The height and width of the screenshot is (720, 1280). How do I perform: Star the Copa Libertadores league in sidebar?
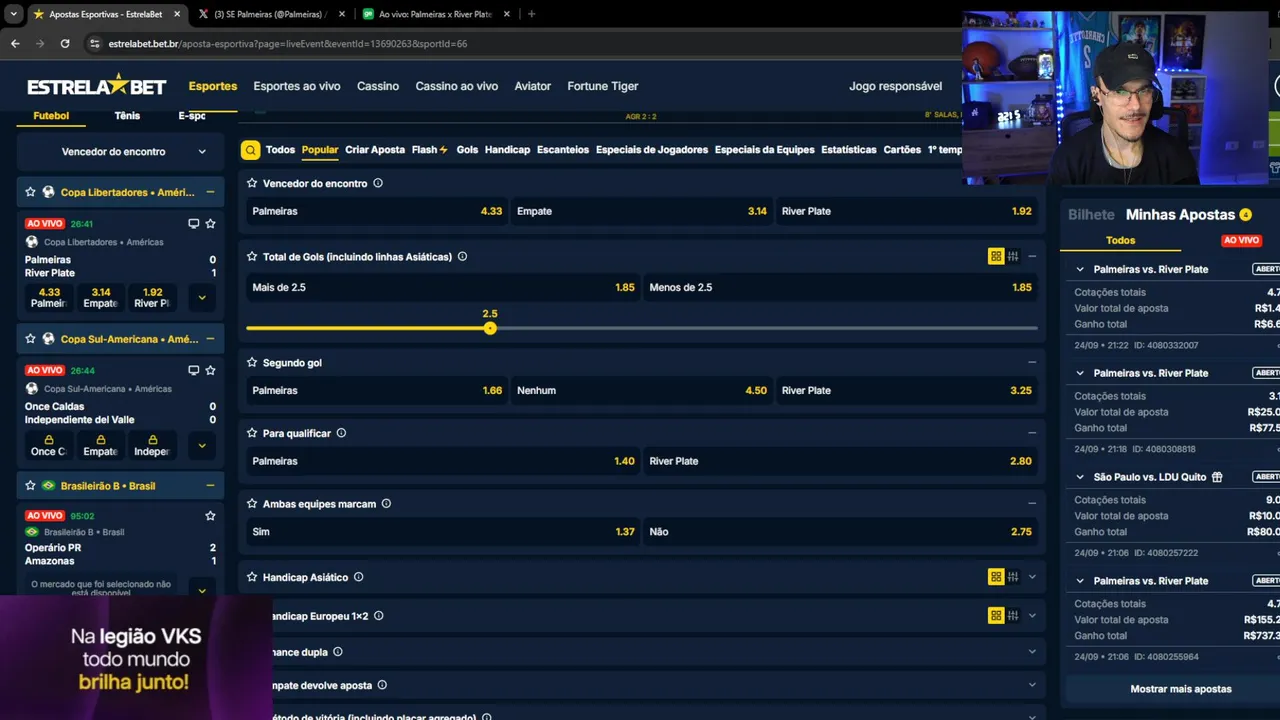tap(31, 192)
